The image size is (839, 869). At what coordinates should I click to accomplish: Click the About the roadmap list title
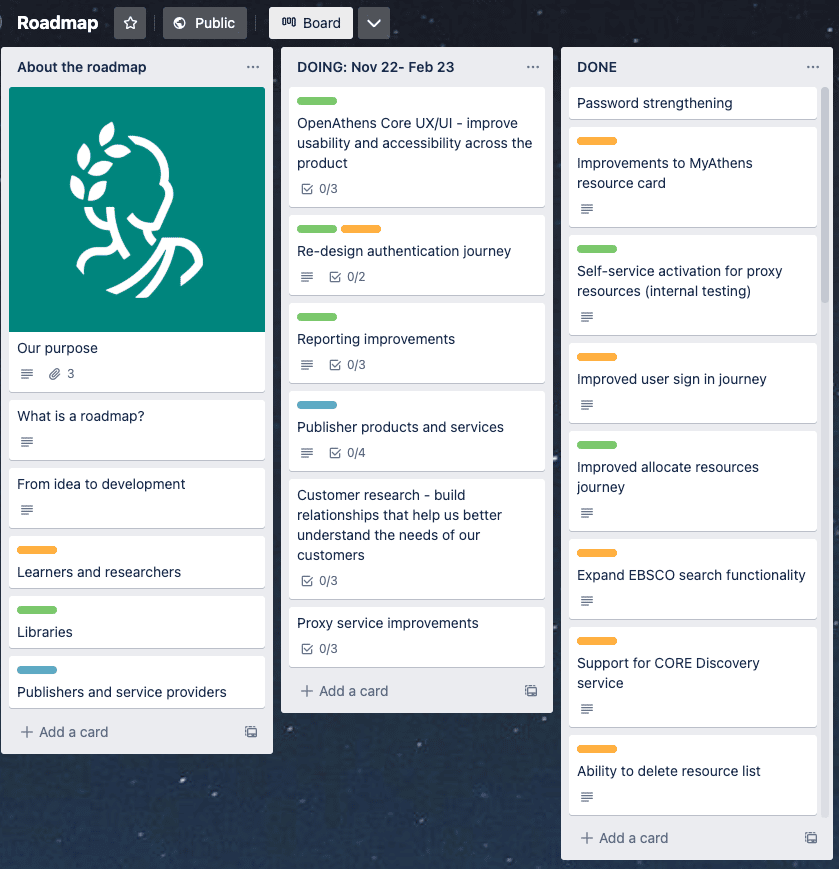(82, 67)
